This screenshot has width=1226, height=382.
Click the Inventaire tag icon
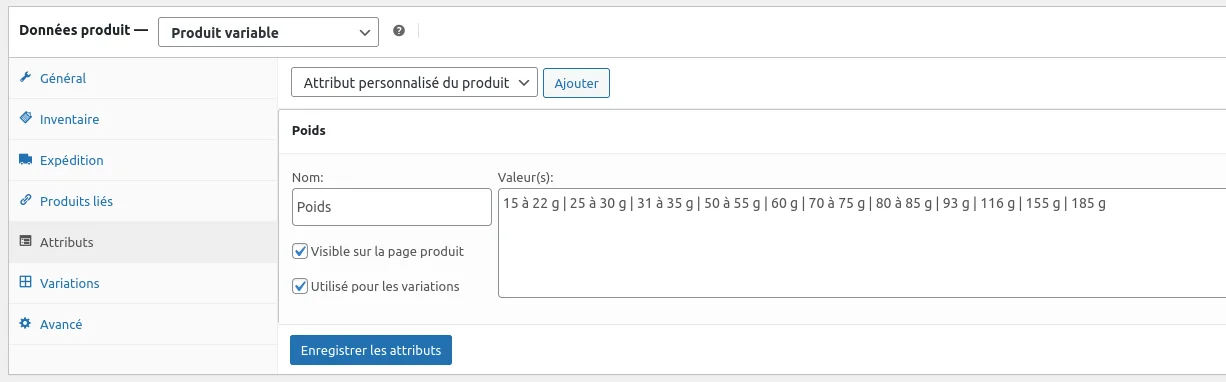tap(26, 119)
